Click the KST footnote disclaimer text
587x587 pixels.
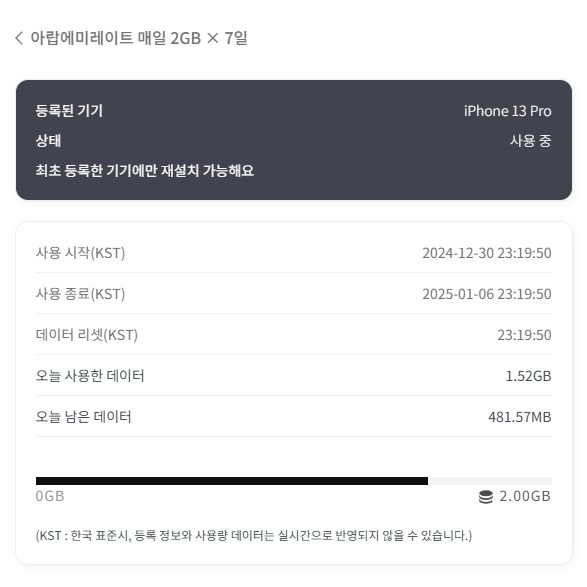point(254,535)
